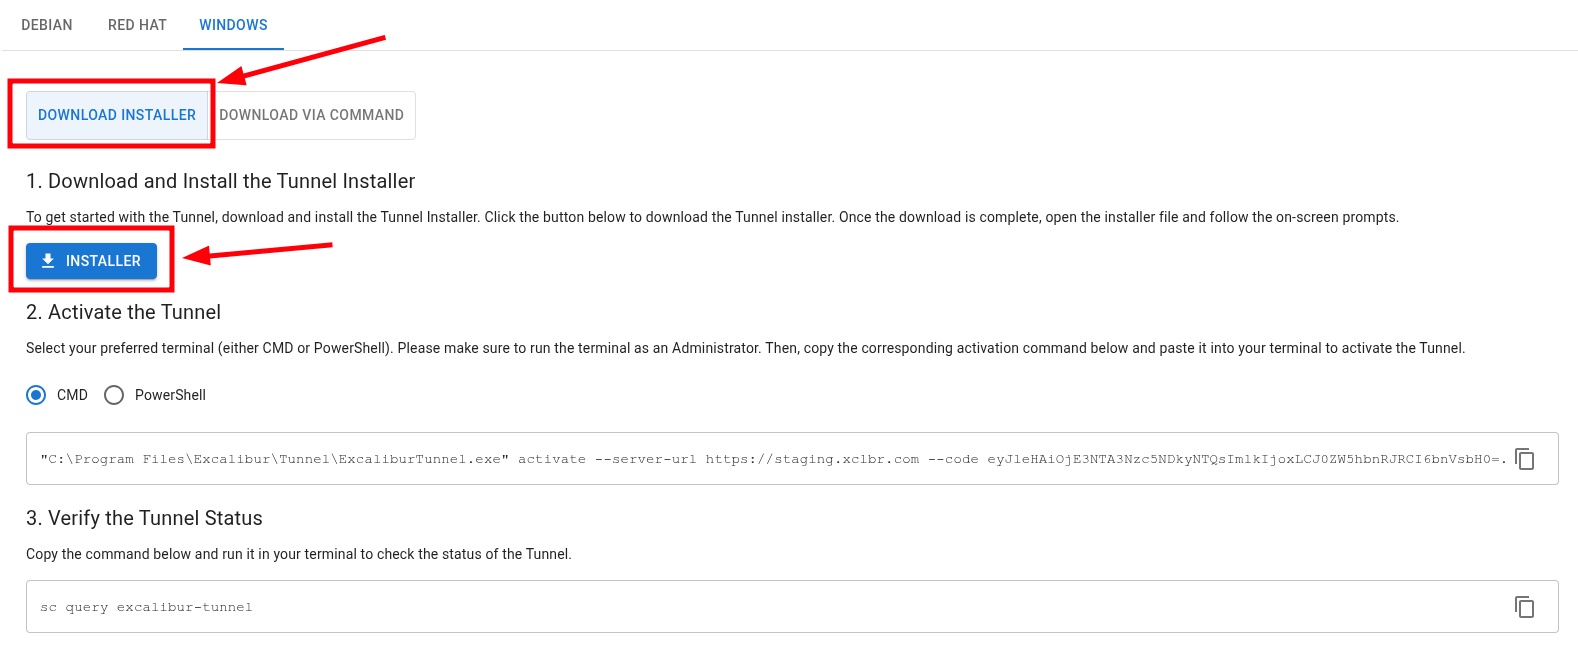The image size is (1578, 659).
Task: Click 'Download and Install the Tunnel Installer' heading
Action: coord(220,181)
